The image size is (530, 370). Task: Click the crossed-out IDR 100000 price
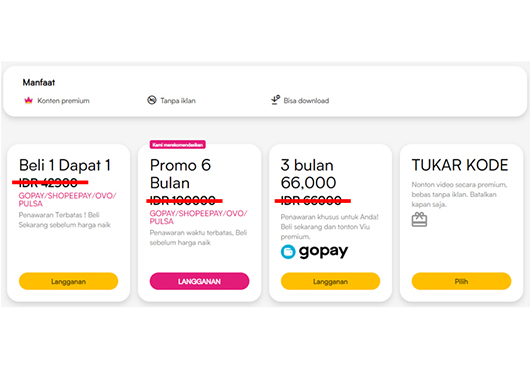[x=184, y=201]
